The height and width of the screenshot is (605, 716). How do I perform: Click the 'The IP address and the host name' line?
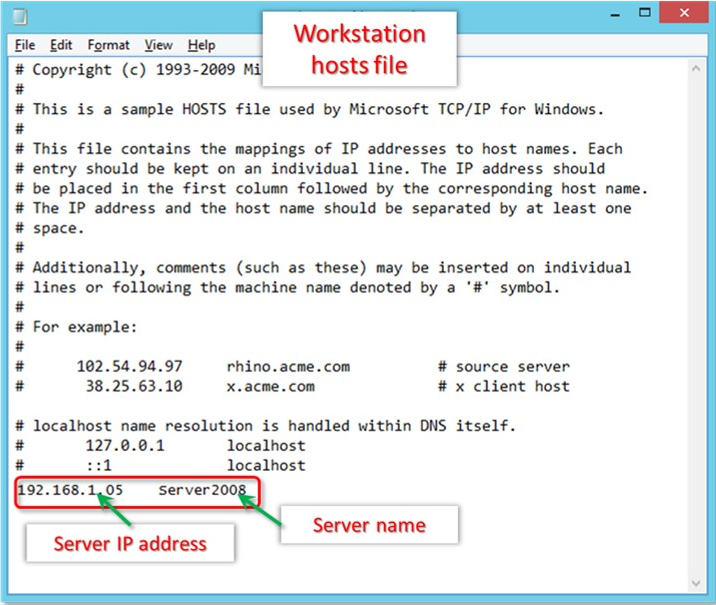click(323, 208)
